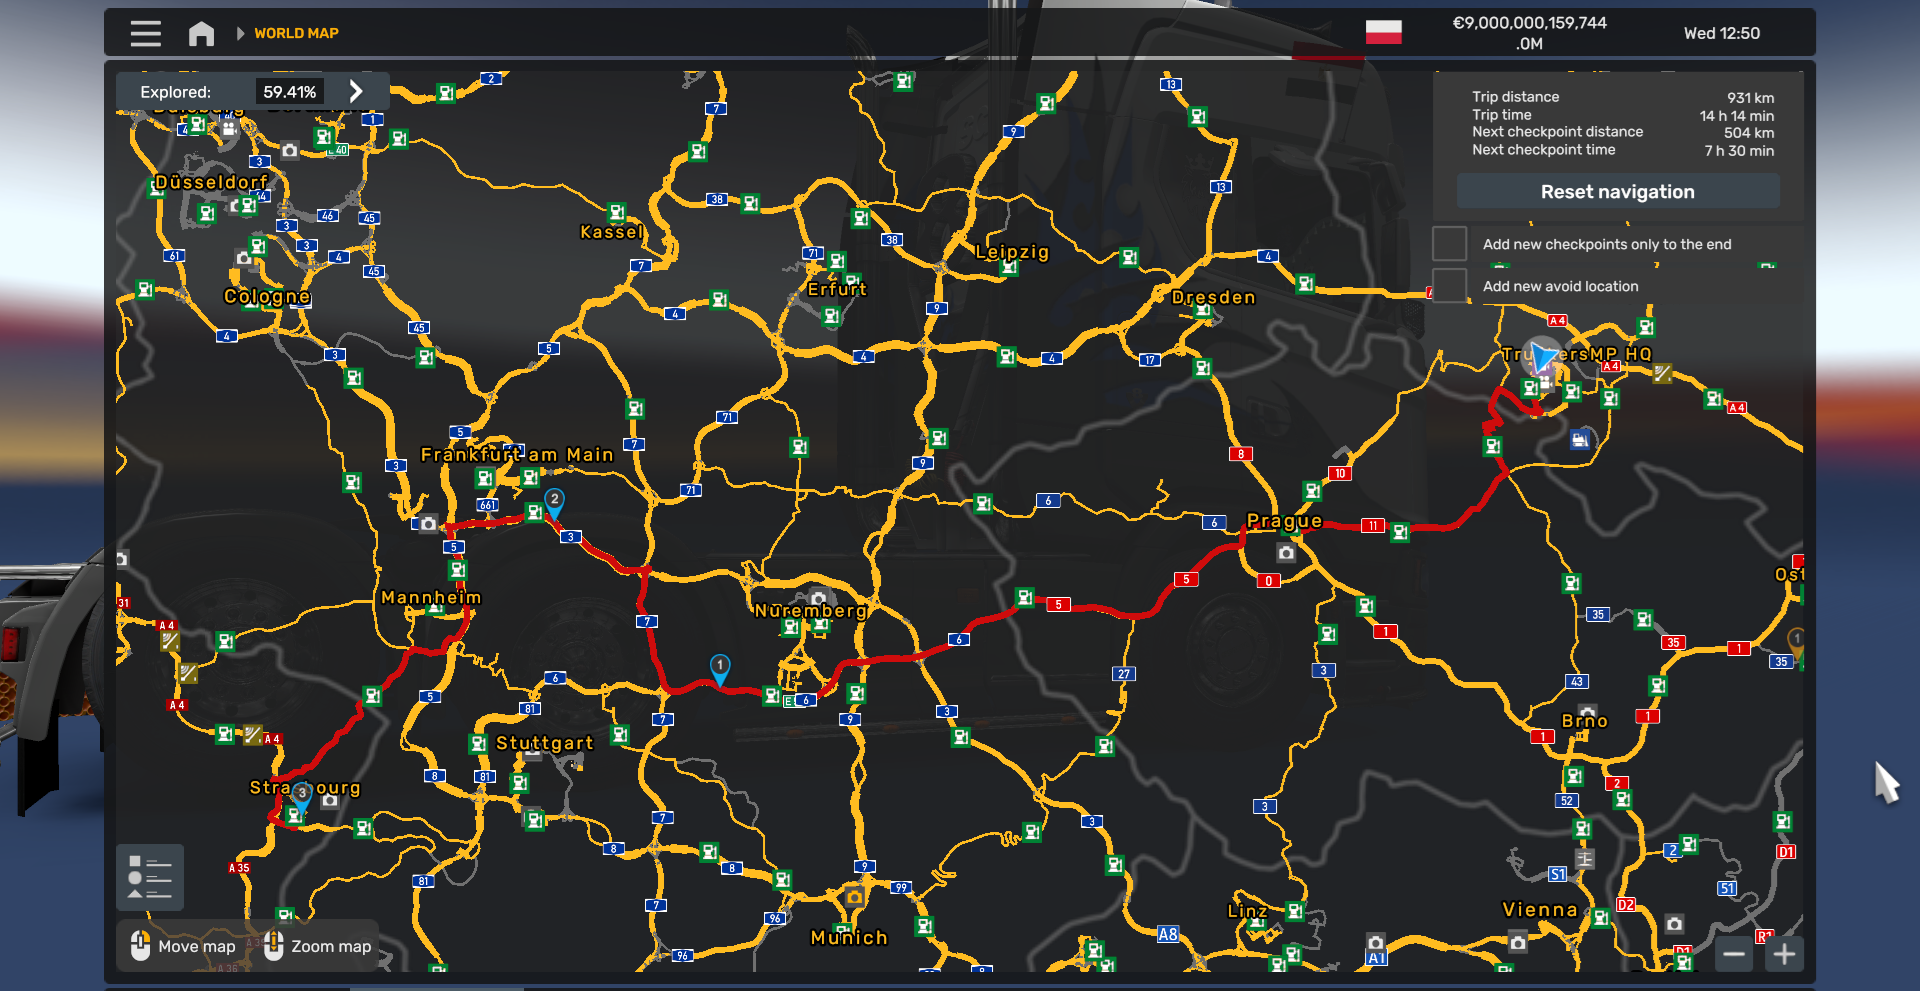The width and height of the screenshot is (1920, 991).
Task: Click the Zoom map mouse hint icon
Action: tap(272, 946)
